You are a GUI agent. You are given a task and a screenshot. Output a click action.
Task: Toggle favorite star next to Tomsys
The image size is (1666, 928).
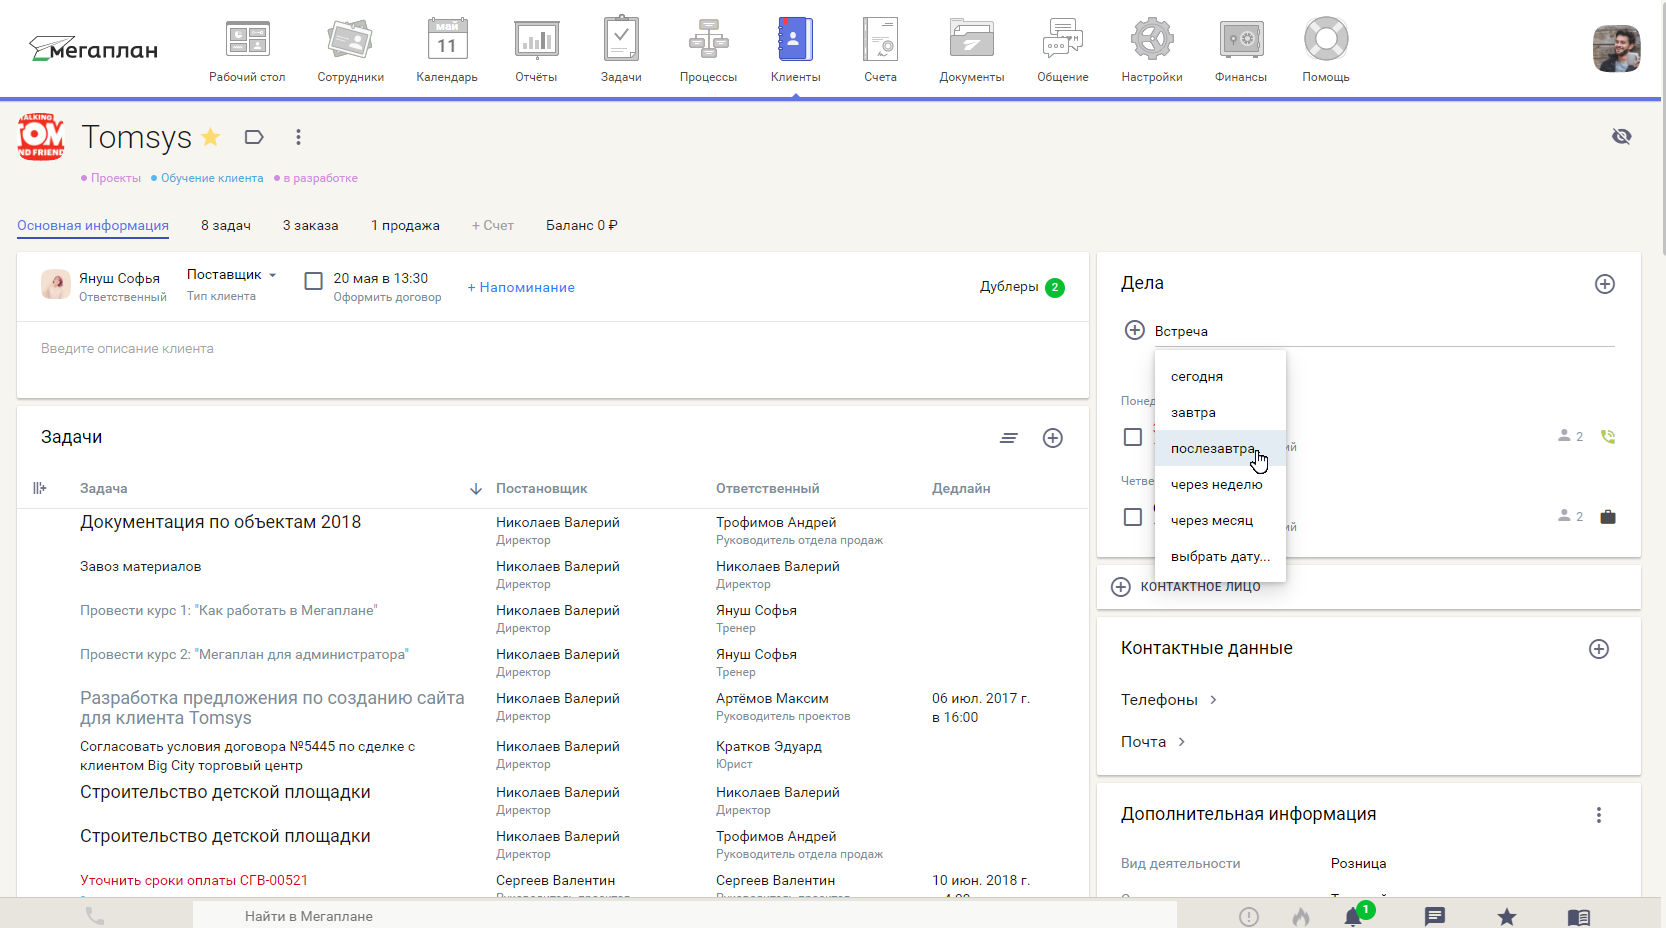[x=211, y=137]
